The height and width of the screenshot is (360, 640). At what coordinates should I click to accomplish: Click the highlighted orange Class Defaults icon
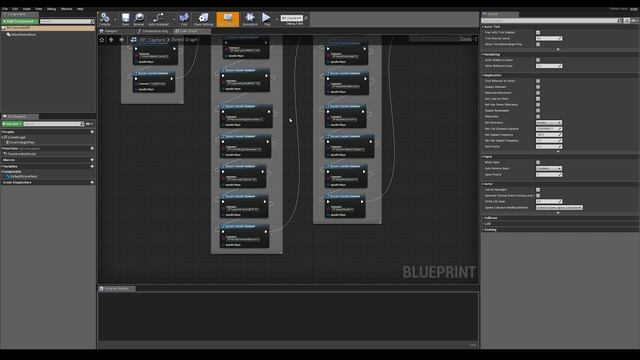228,19
